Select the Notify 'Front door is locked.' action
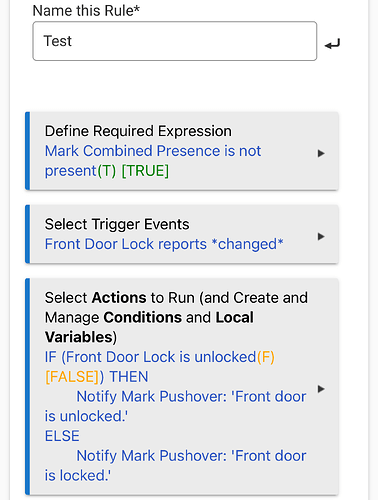This screenshot has height=500, width=378. pyautogui.click(x=175, y=466)
